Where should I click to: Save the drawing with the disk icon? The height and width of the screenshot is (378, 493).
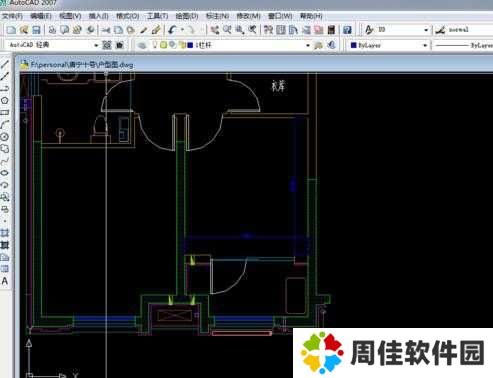[x=36, y=30]
